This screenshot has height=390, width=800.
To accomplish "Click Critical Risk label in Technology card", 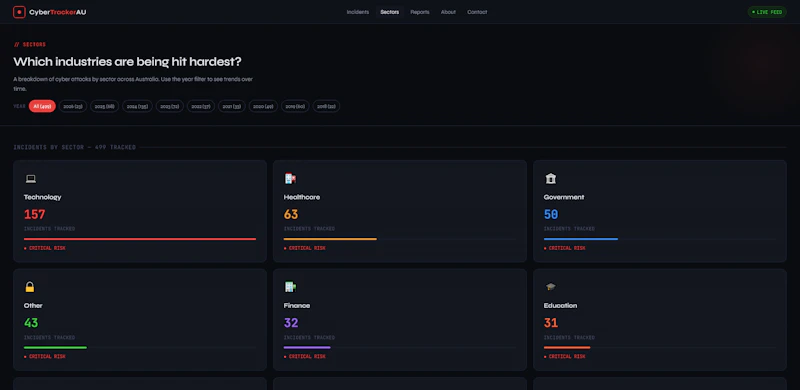I will [x=45, y=248].
